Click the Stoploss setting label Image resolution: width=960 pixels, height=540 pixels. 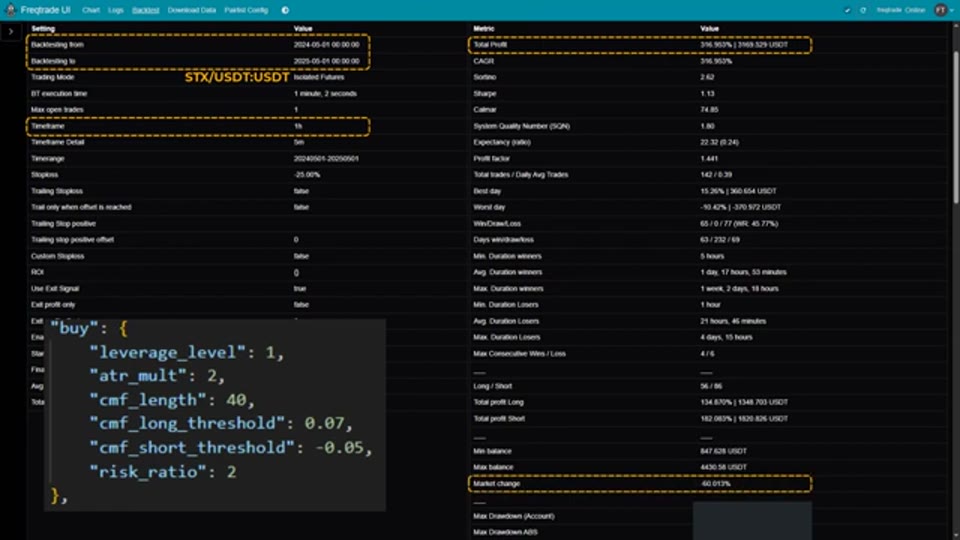[x=45, y=174]
